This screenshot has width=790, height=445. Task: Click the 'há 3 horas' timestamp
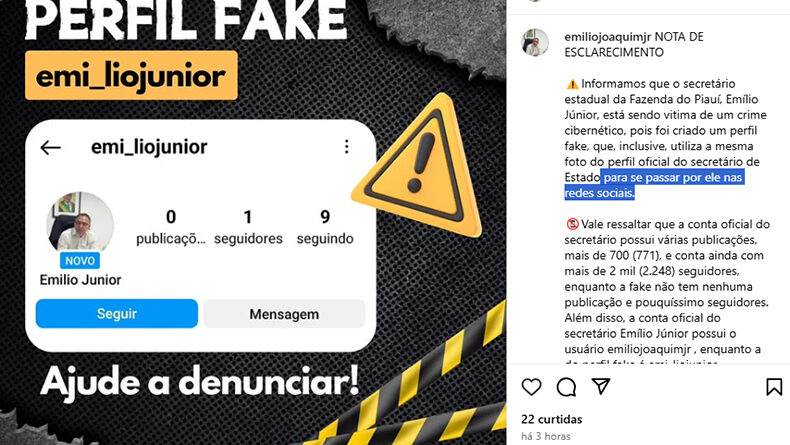click(x=546, y=436)
